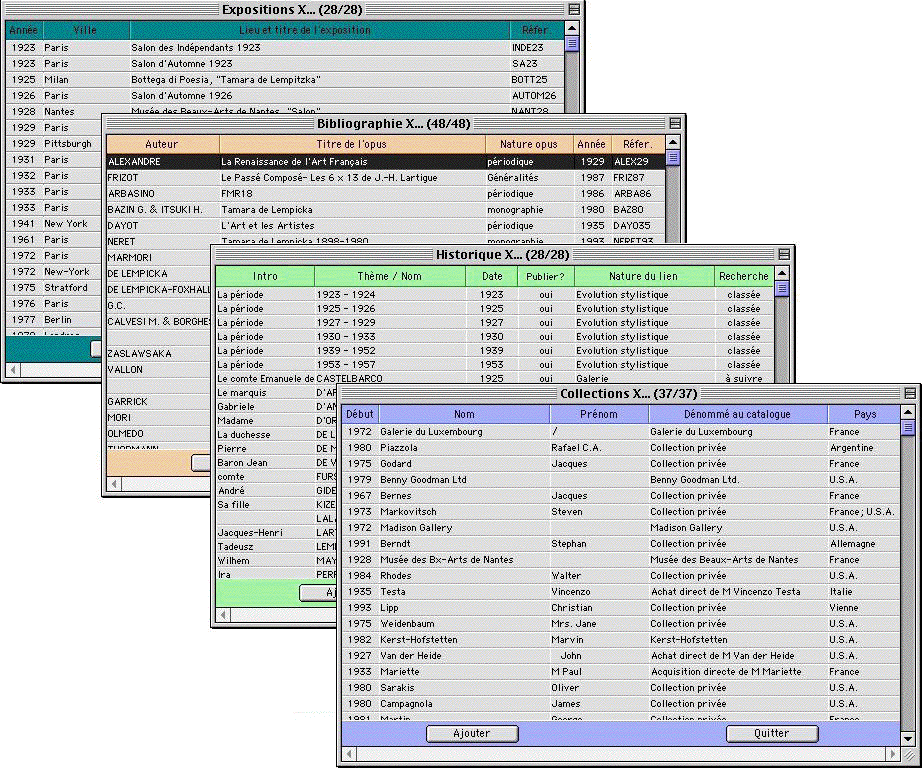Click the Début column header in Collections
This screenshot has height=768, width=922.
(x=360, y=414)
